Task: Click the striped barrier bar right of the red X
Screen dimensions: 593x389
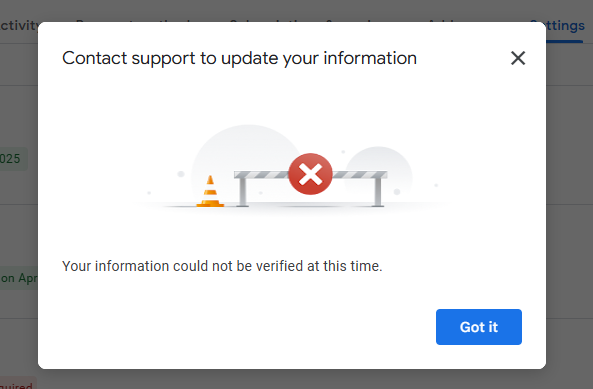Action: pyautogui.click(x=359, y=175)
